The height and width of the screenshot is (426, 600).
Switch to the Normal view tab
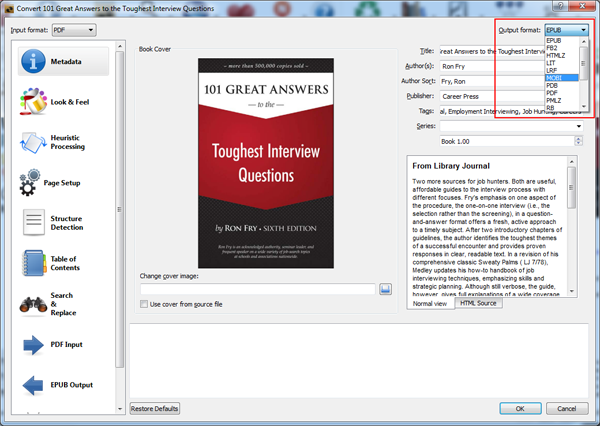click(x=430, y=304)
